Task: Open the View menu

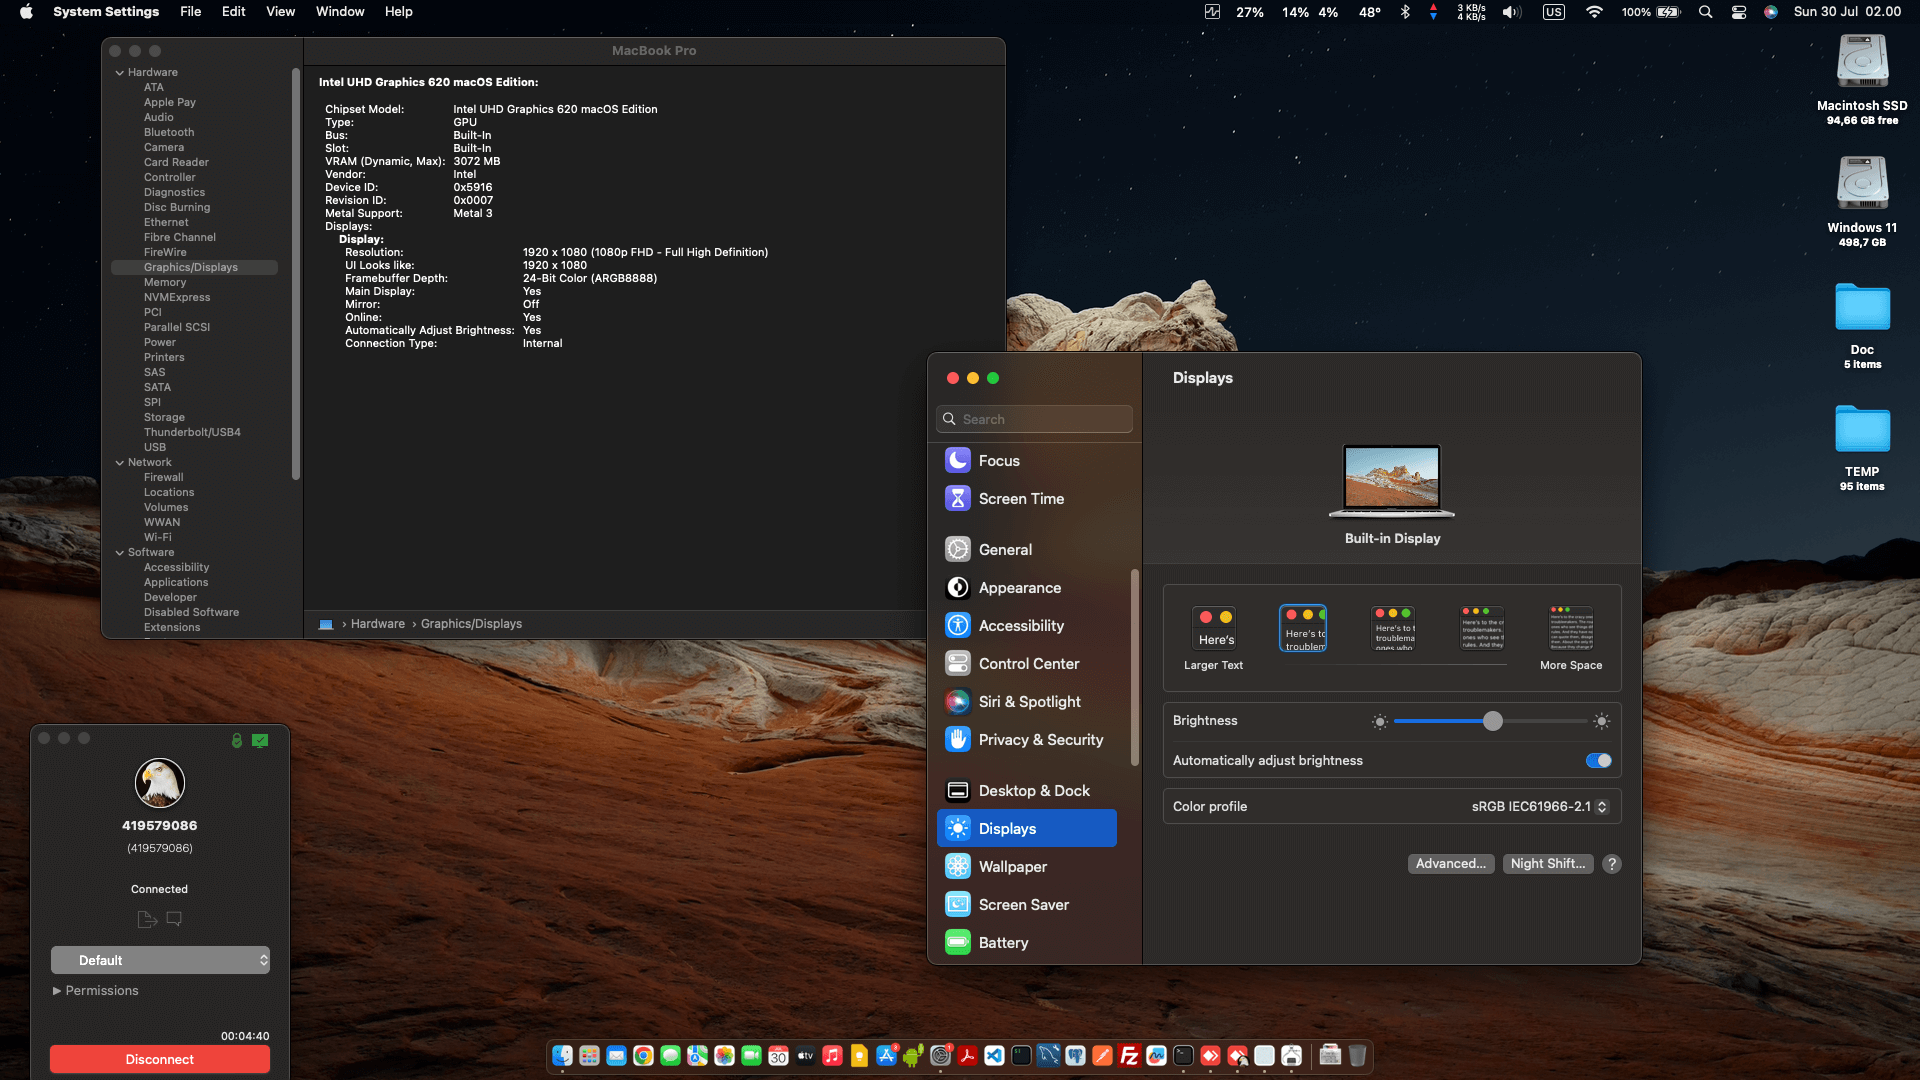Action: [x=280, y=12]
